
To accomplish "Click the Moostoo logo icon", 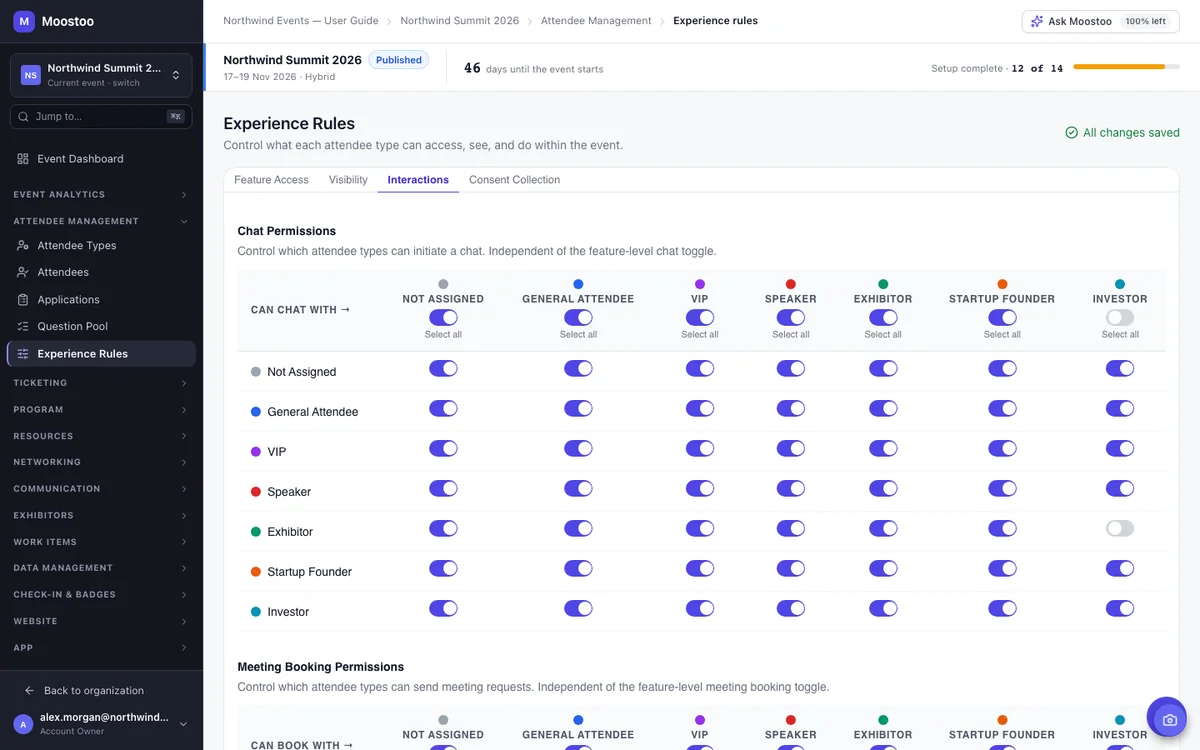I will pyautogui.click(x=24, y=21).
